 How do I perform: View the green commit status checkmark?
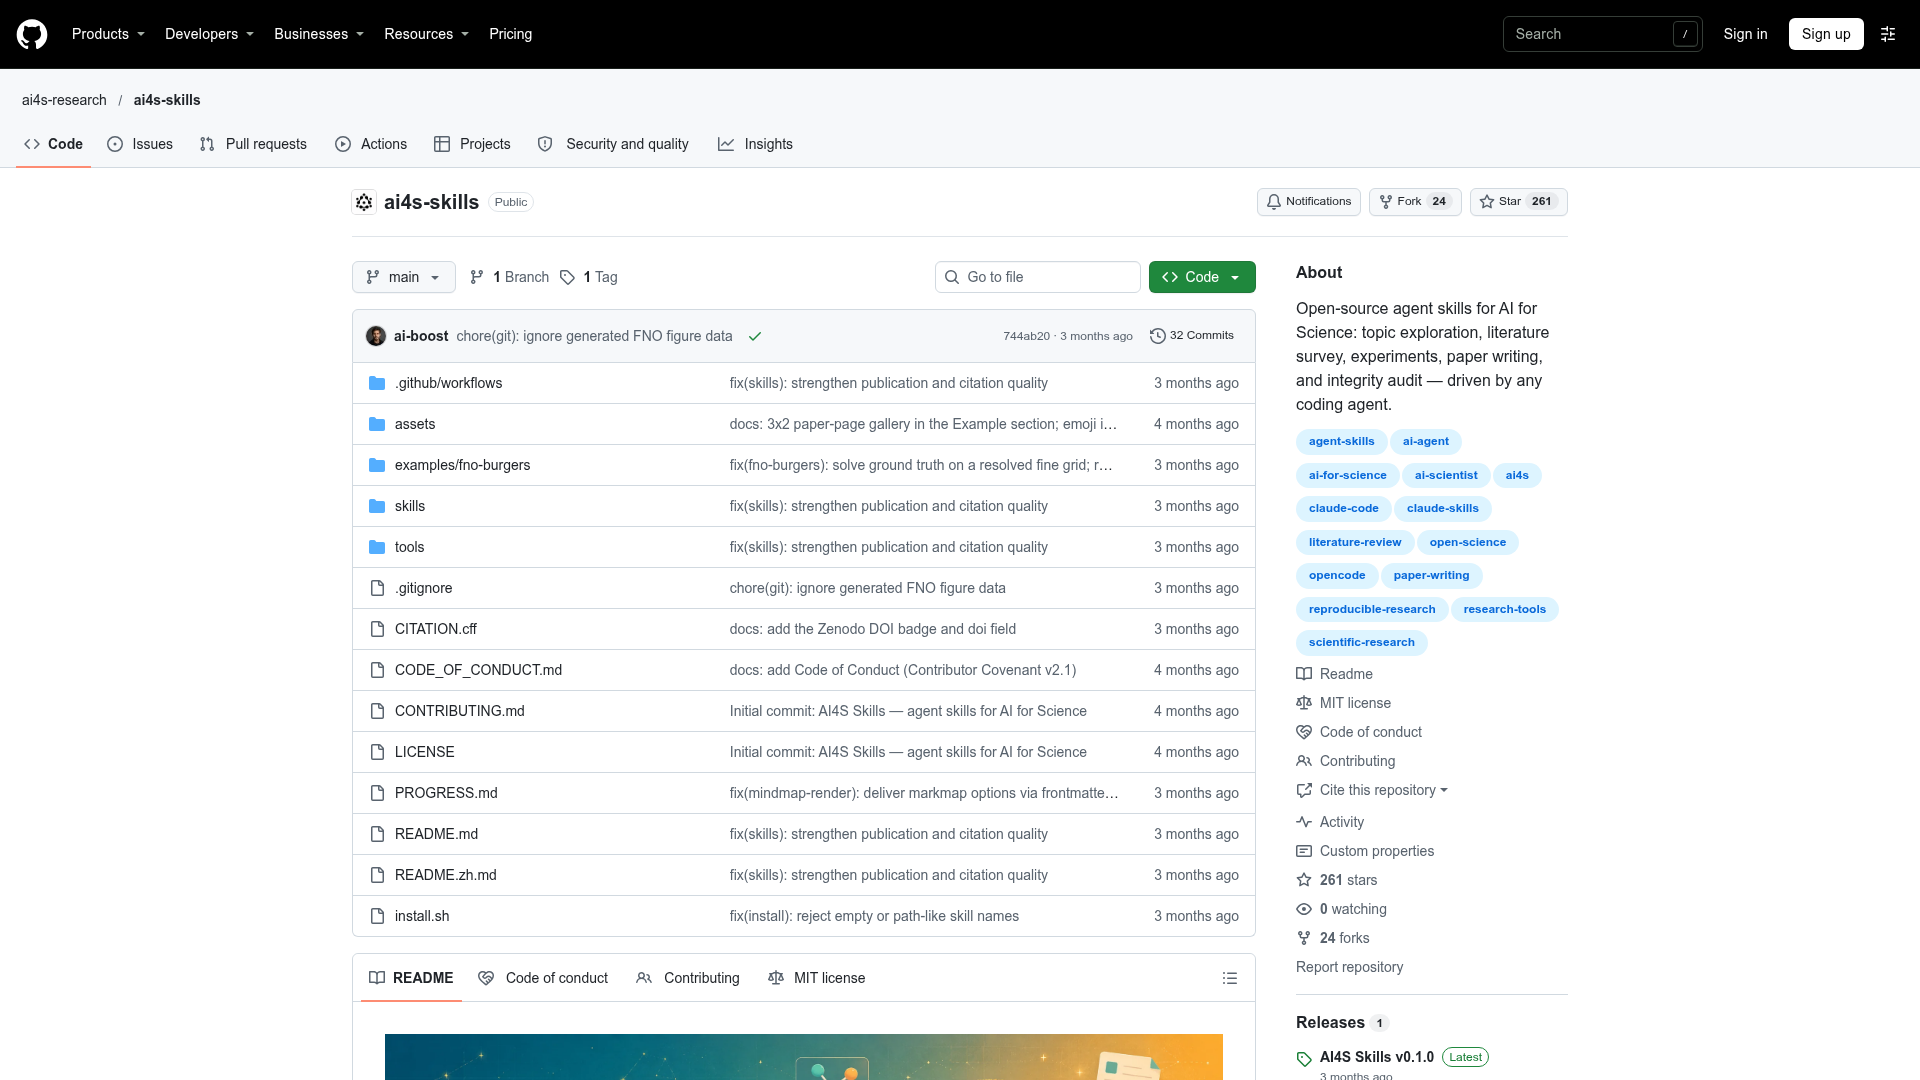[755, 336]
